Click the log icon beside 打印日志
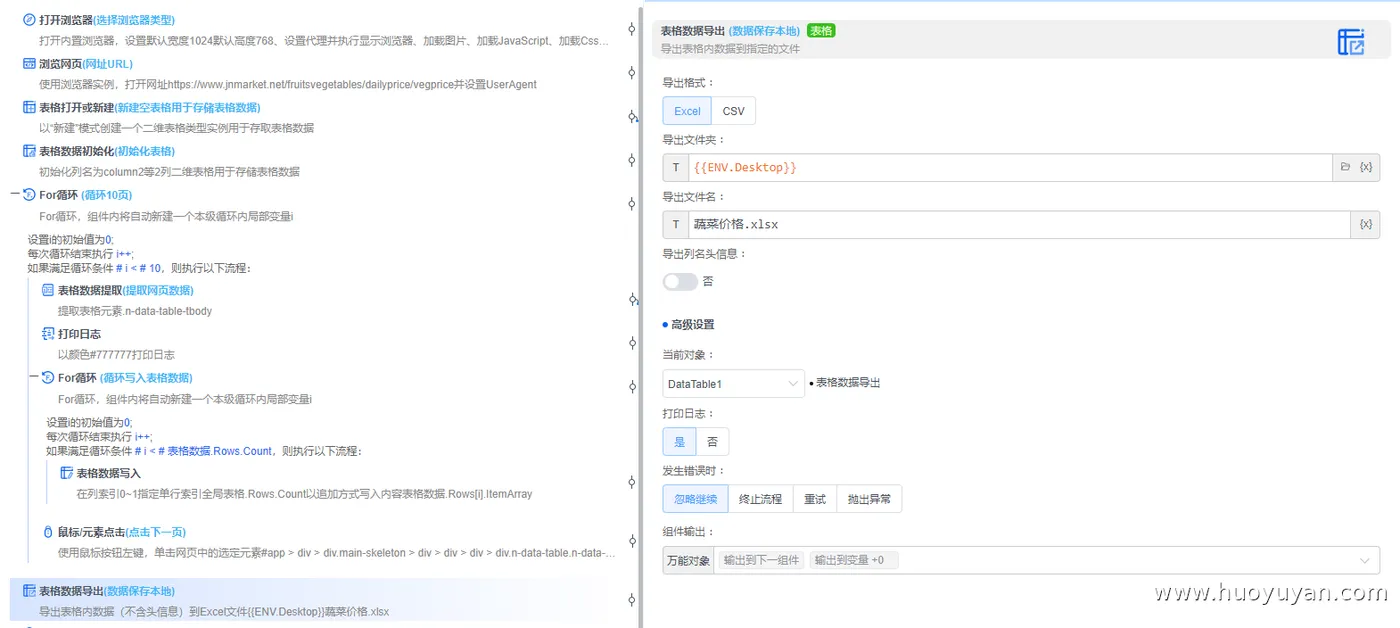Screen dimensions: 1400x628 tap(48, 334)
